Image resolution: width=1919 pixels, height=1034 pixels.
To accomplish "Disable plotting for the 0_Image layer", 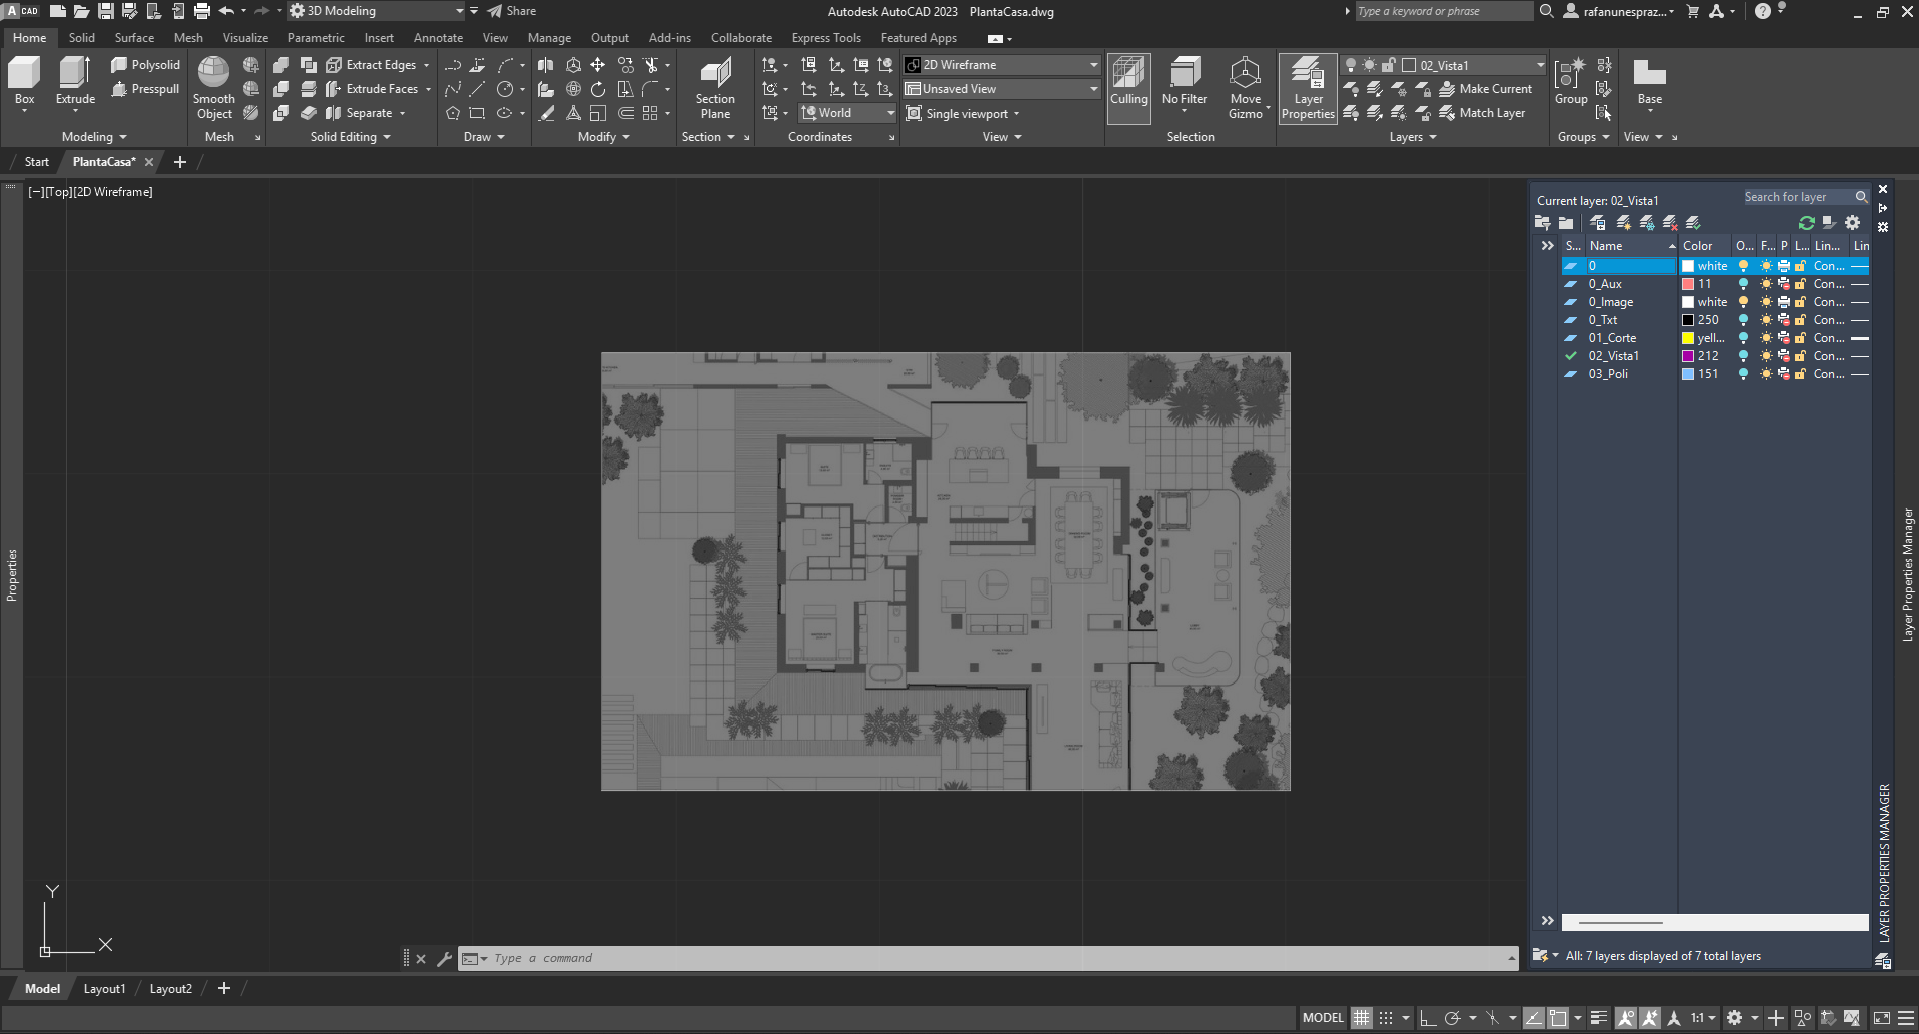I will tap(1782, 301).
